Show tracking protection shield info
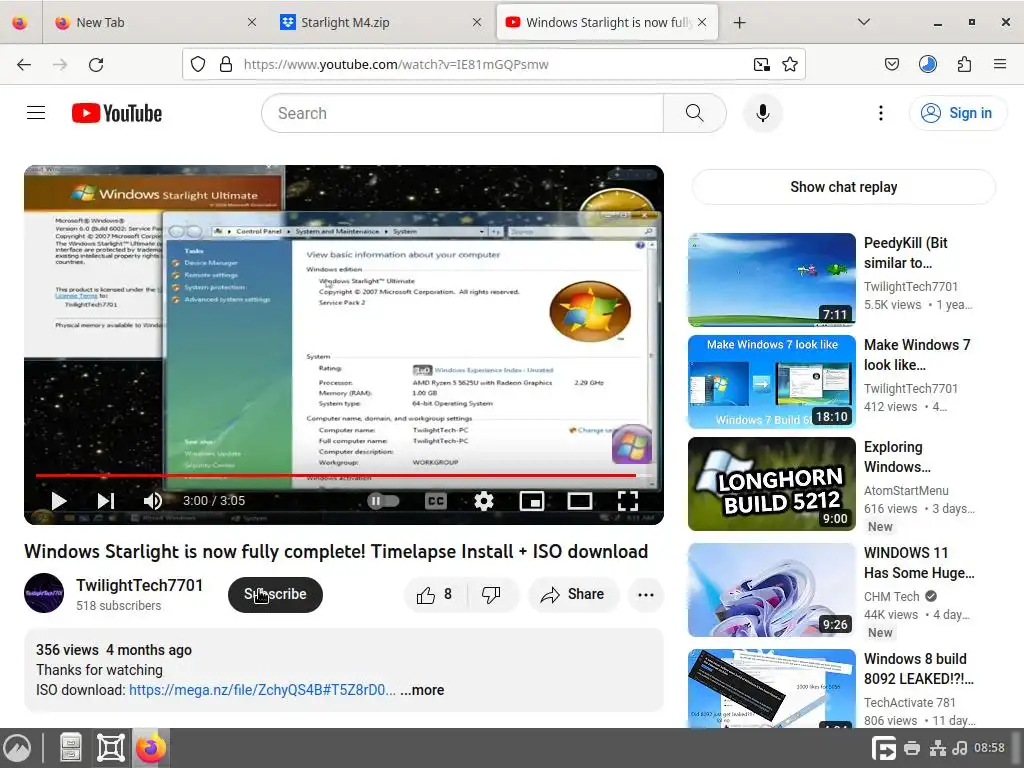Image resolution: width=1024 pixels, height=768 pixels. 198,64
